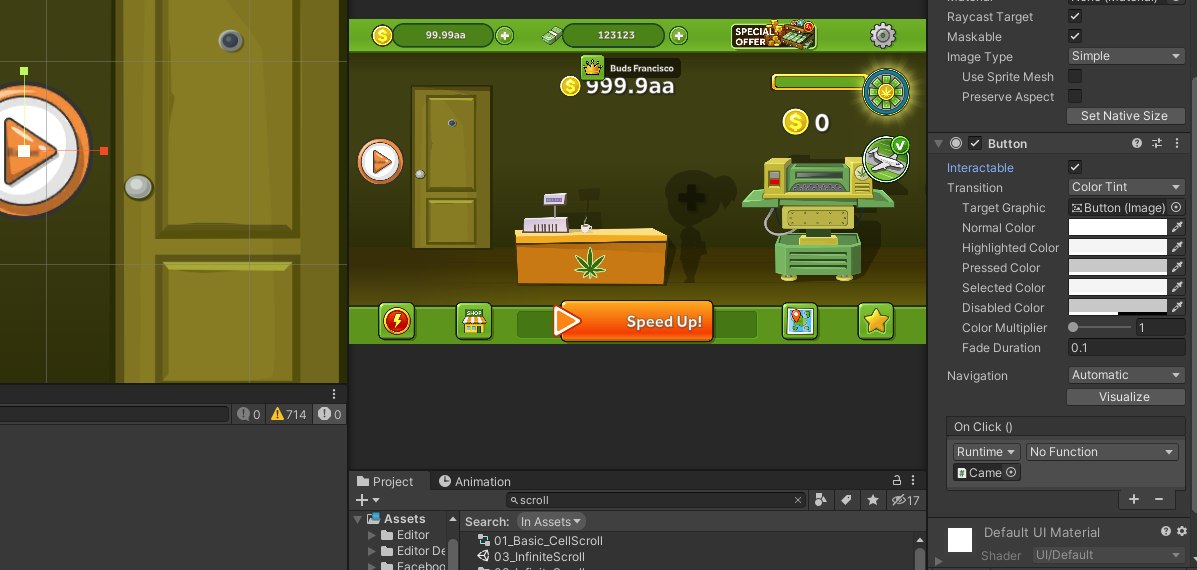Enable the Preserve Aspect checkbox
This screenshot has height=570, width=1197.
pyautogui.click(x=1075, y=96)
